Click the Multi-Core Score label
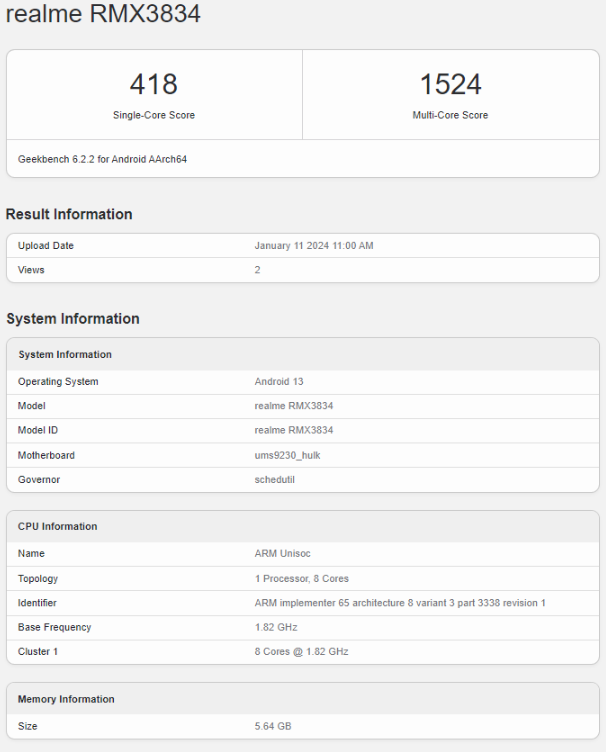The image size is (606, 752). point(450,115)
